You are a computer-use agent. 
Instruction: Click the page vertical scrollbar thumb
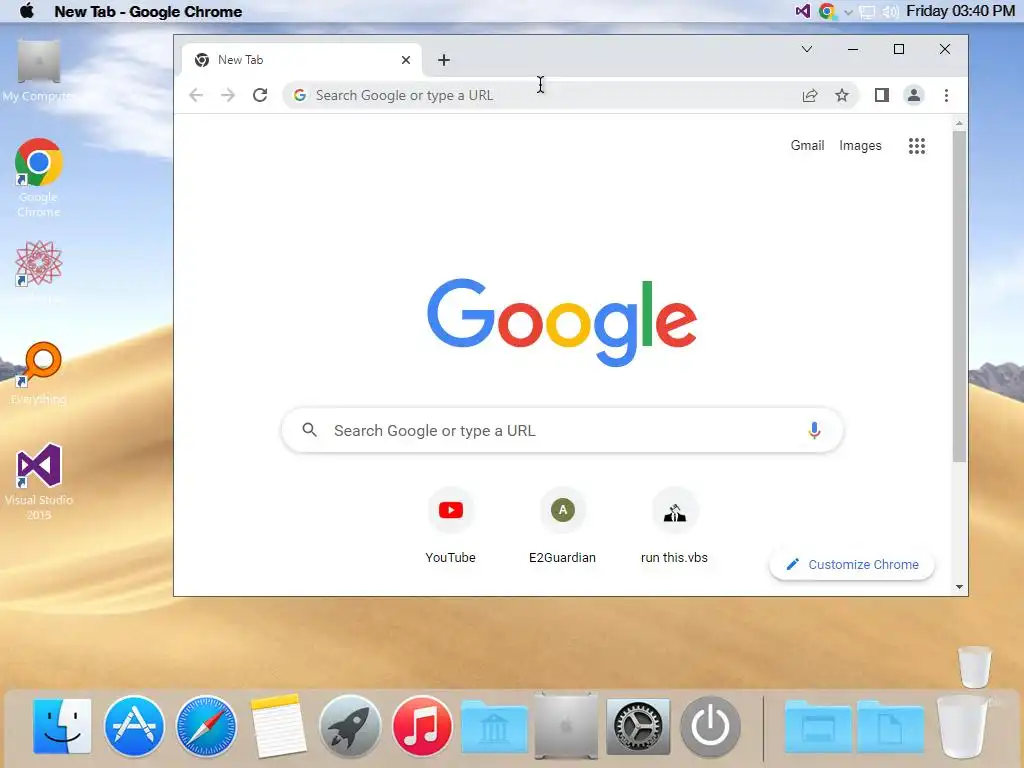pyautogui.click(x=959, y=296)
